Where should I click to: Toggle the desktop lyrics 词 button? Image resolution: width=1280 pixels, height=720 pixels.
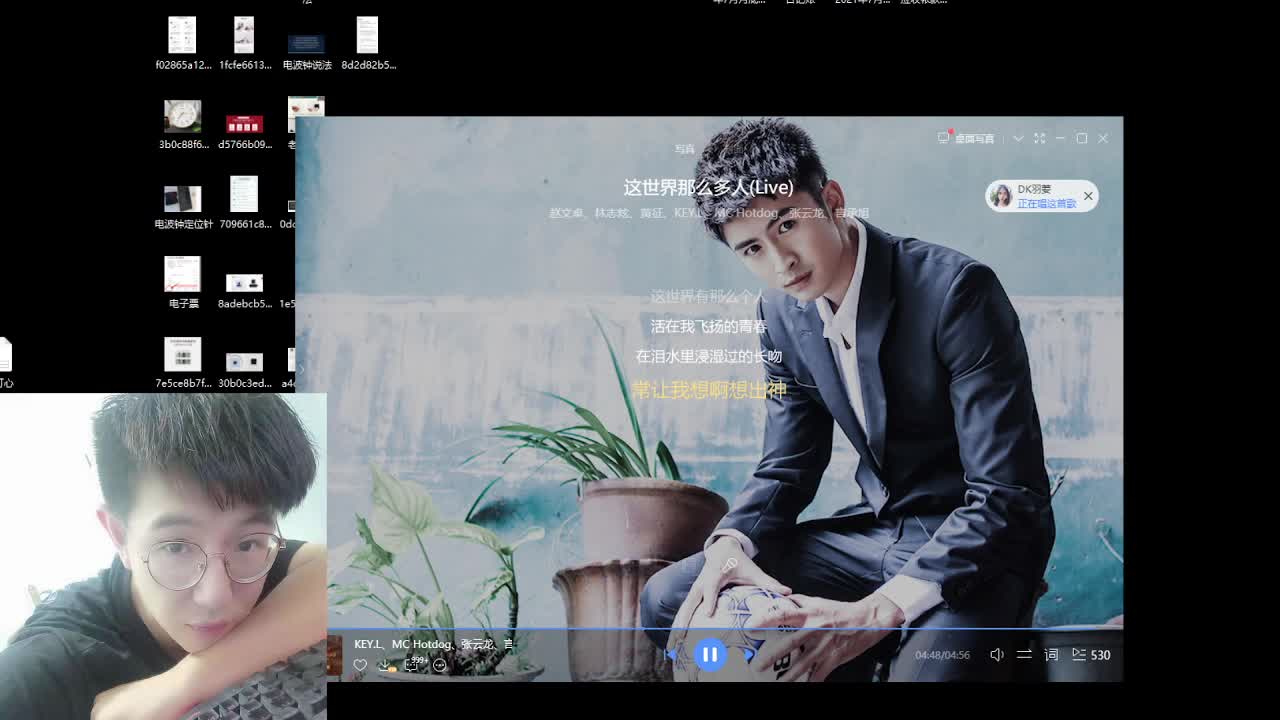(1051, 655)
